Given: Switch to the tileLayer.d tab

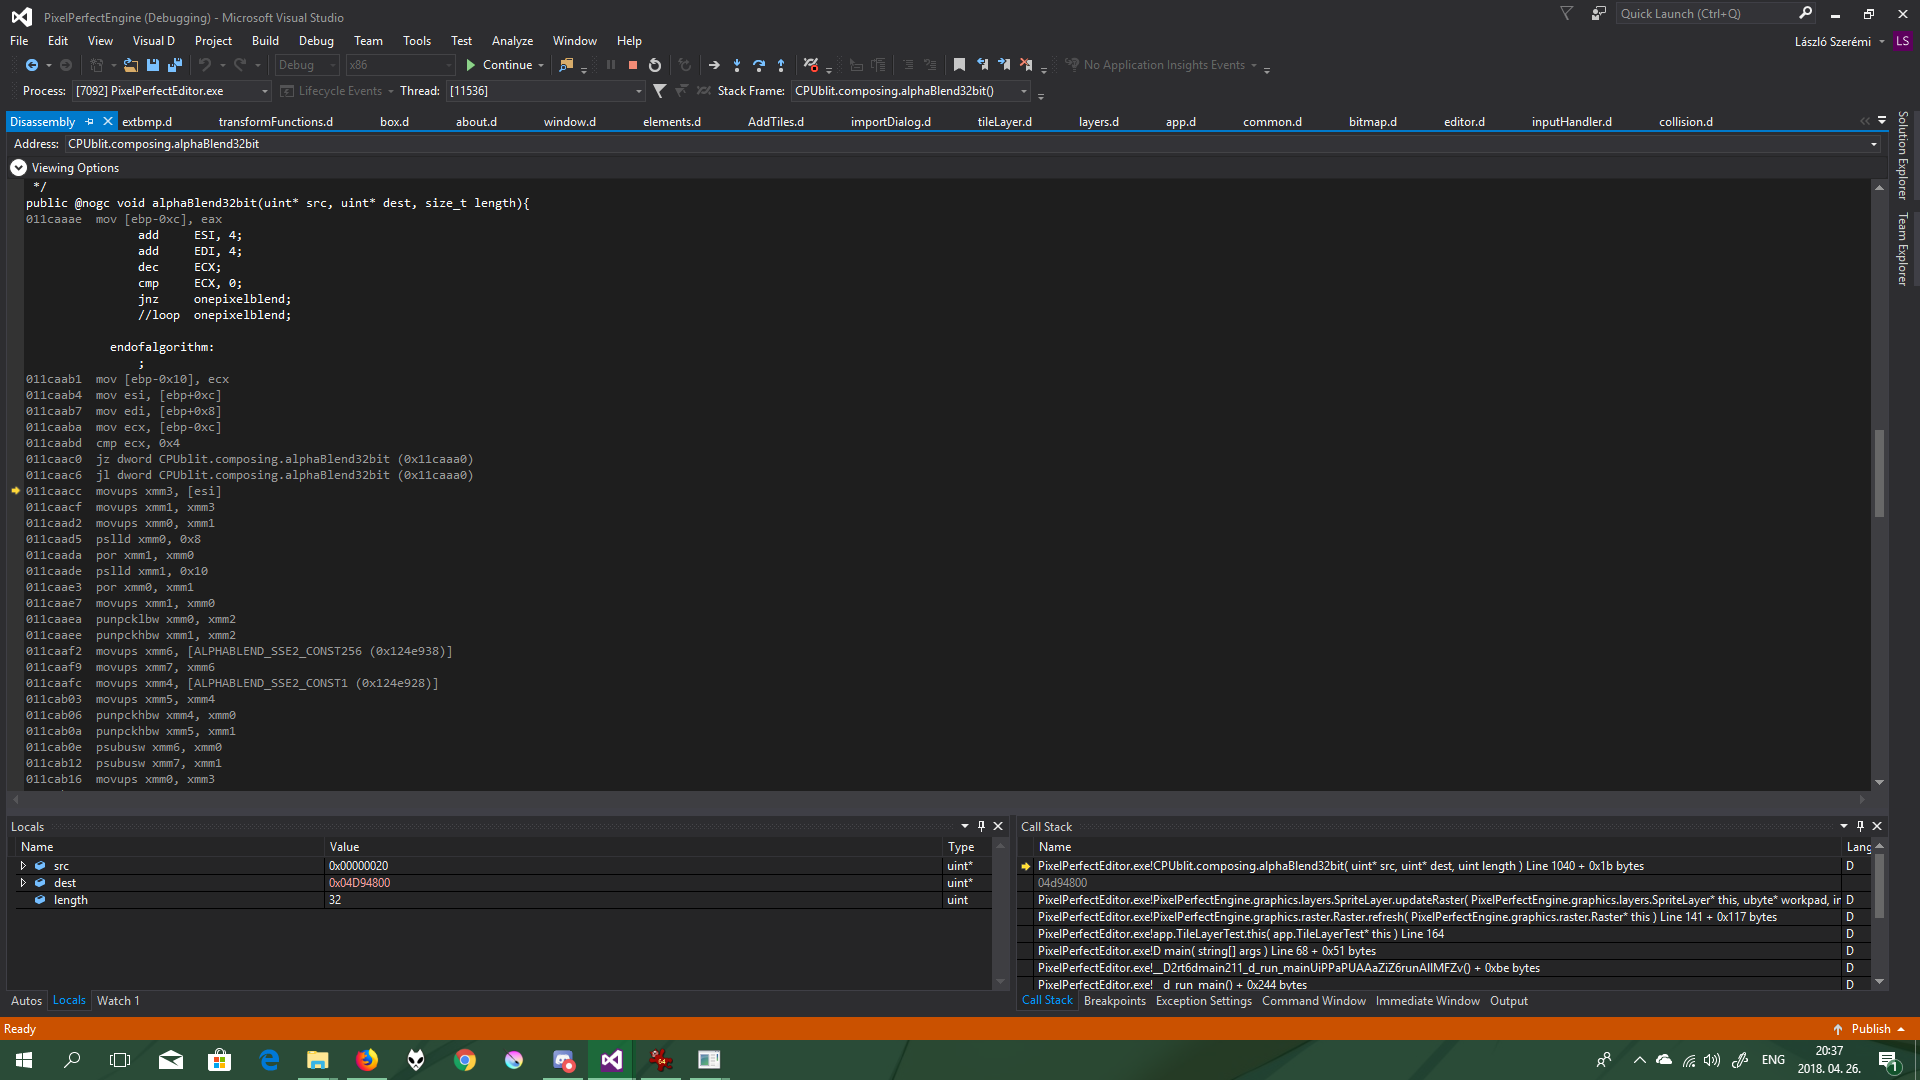Looking at the screenshot, I should point(1005,121).
